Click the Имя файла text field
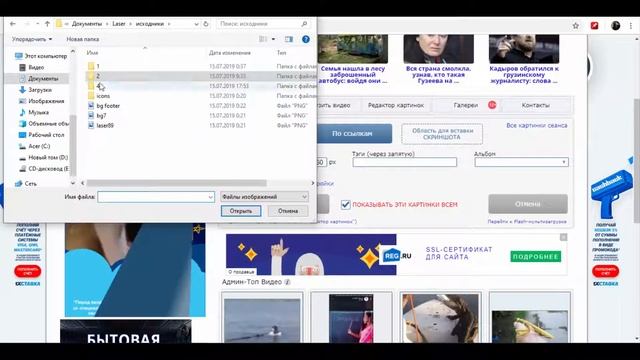 point(152,197)
